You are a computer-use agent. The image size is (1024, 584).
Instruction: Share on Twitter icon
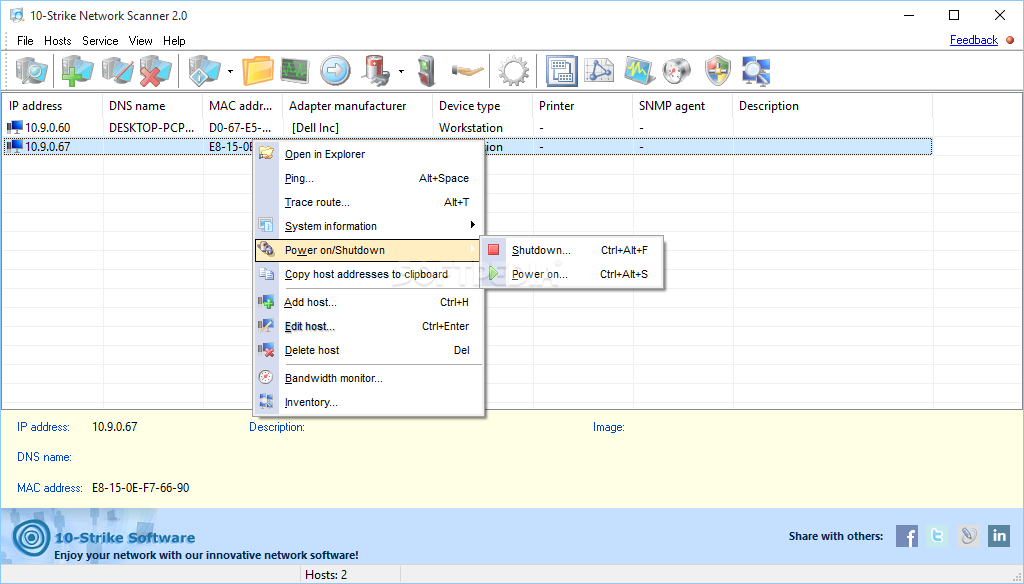937,536
